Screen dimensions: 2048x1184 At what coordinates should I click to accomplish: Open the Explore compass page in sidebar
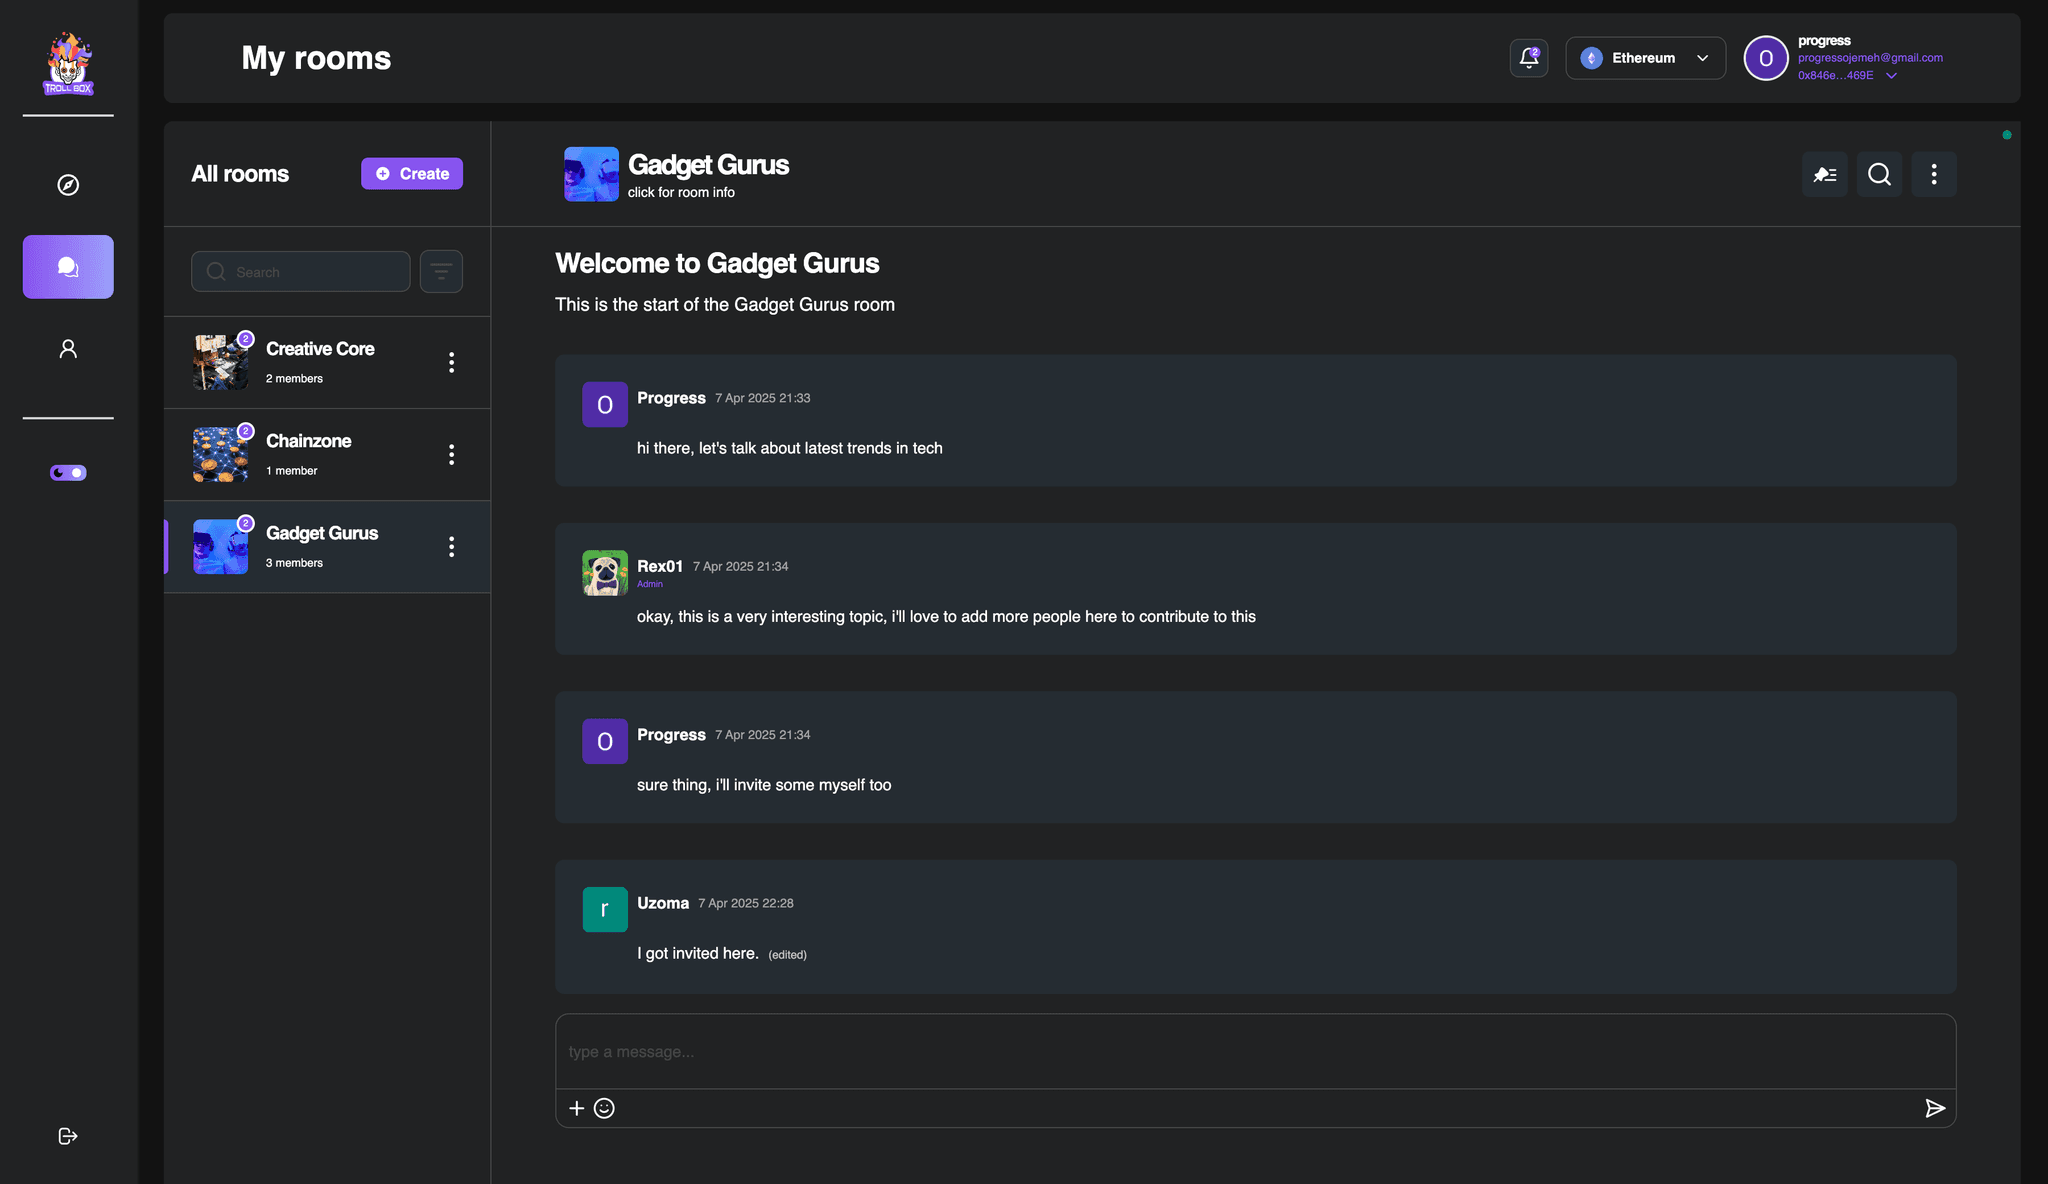click(67, 184)
